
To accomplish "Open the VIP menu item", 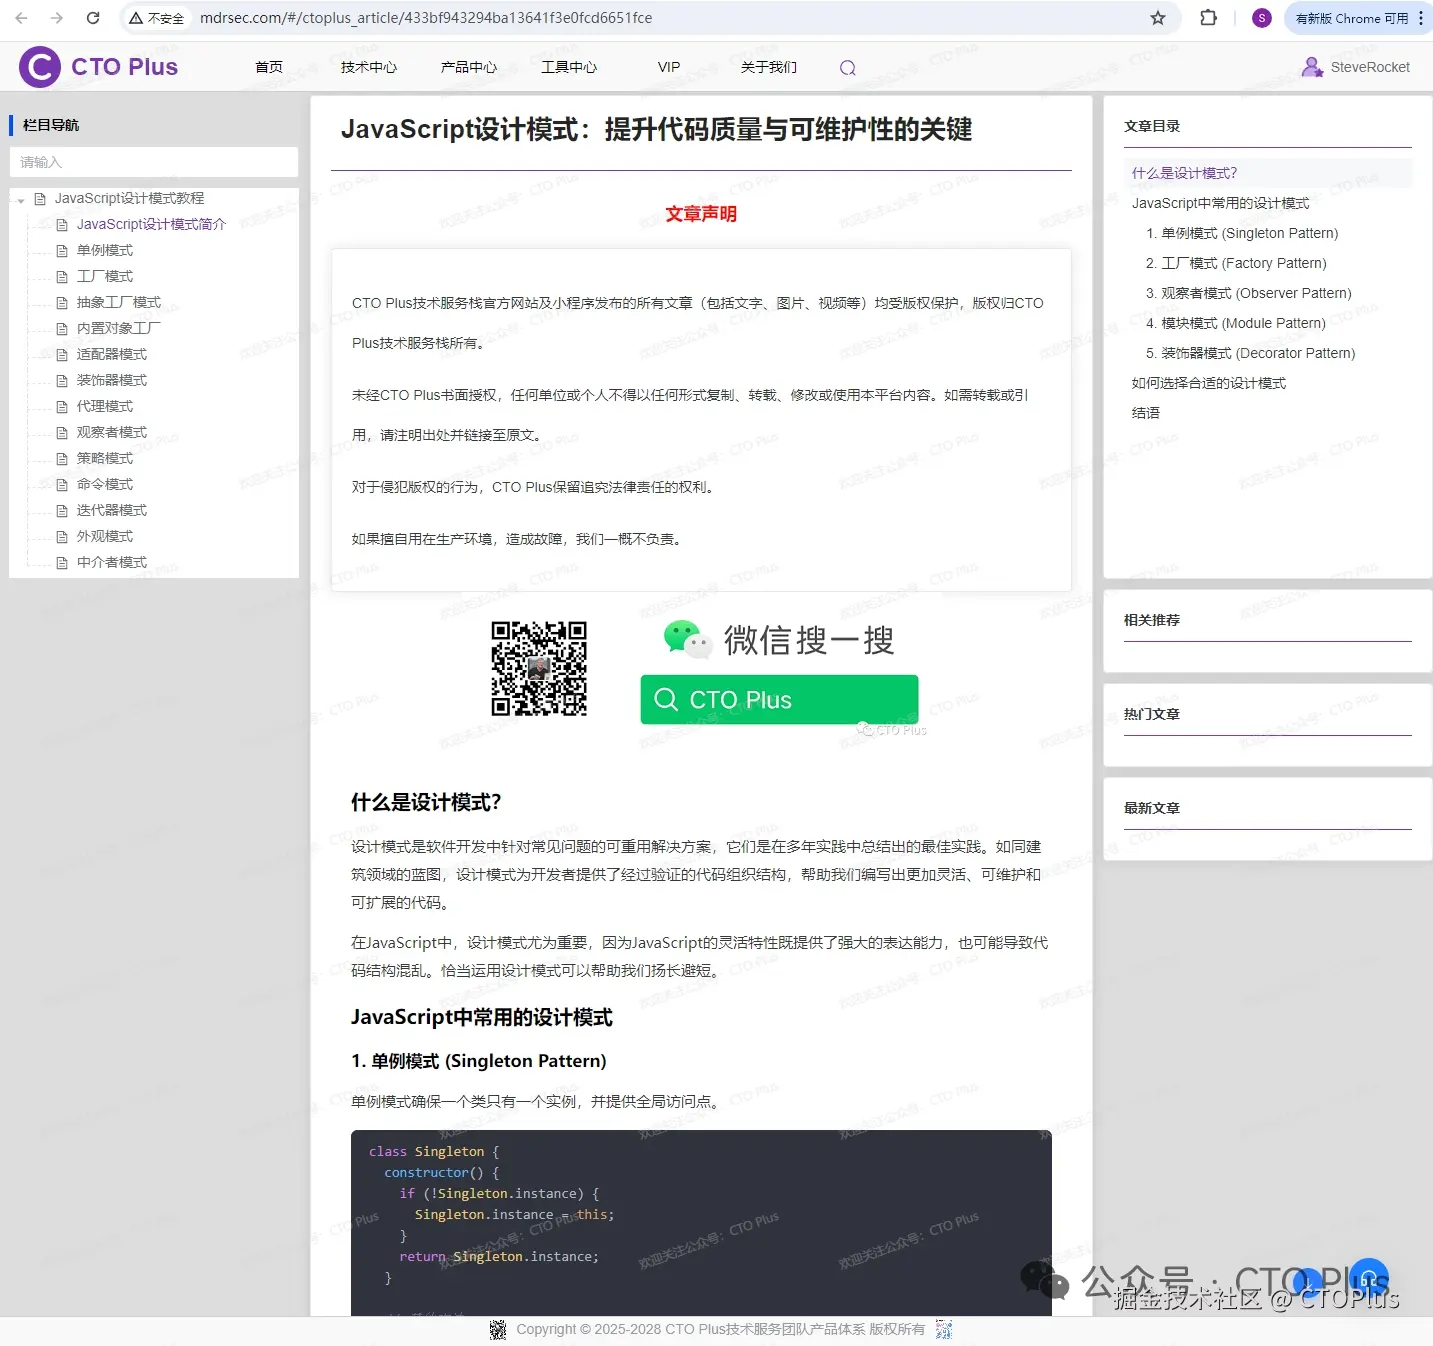I will click(668, 67).
